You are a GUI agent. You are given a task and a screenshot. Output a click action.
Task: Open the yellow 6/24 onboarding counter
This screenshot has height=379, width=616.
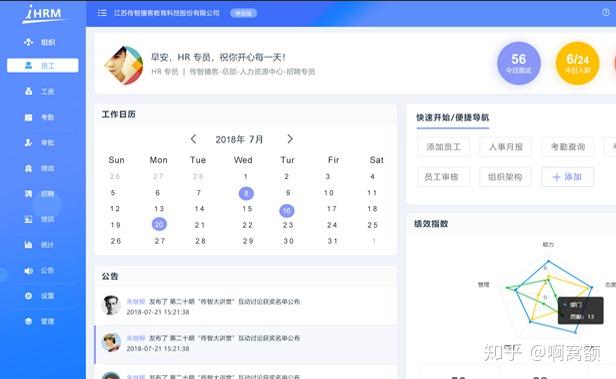click(578, 63)
